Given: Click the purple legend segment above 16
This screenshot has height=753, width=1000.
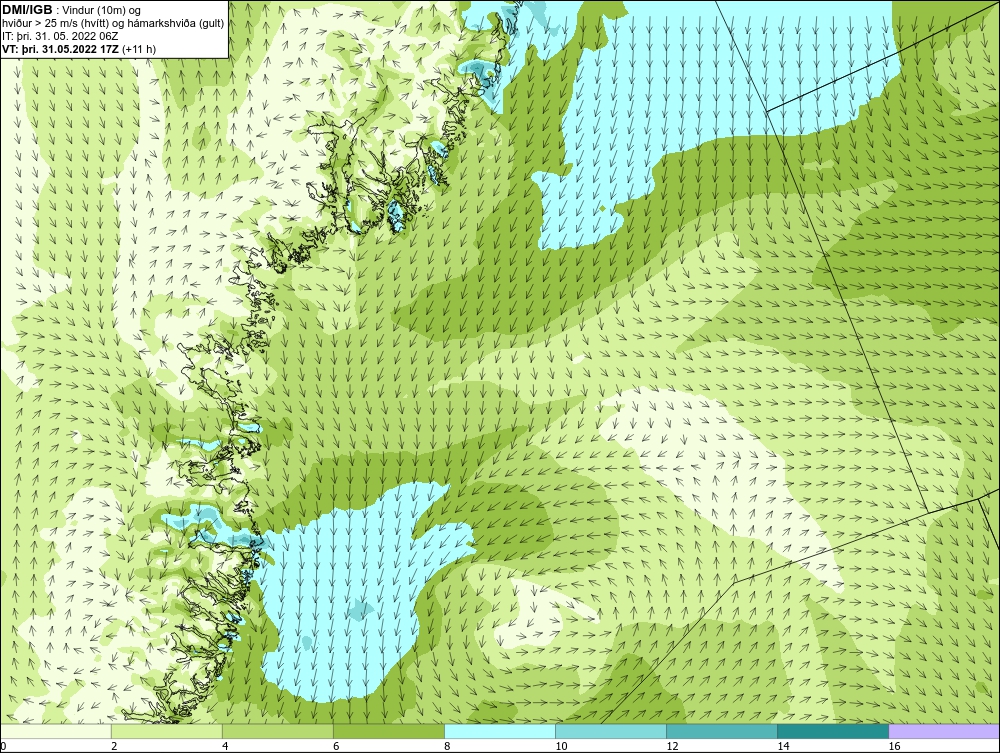Looking at the screenshot, I should pyautogui.click(x=944, y=731).
